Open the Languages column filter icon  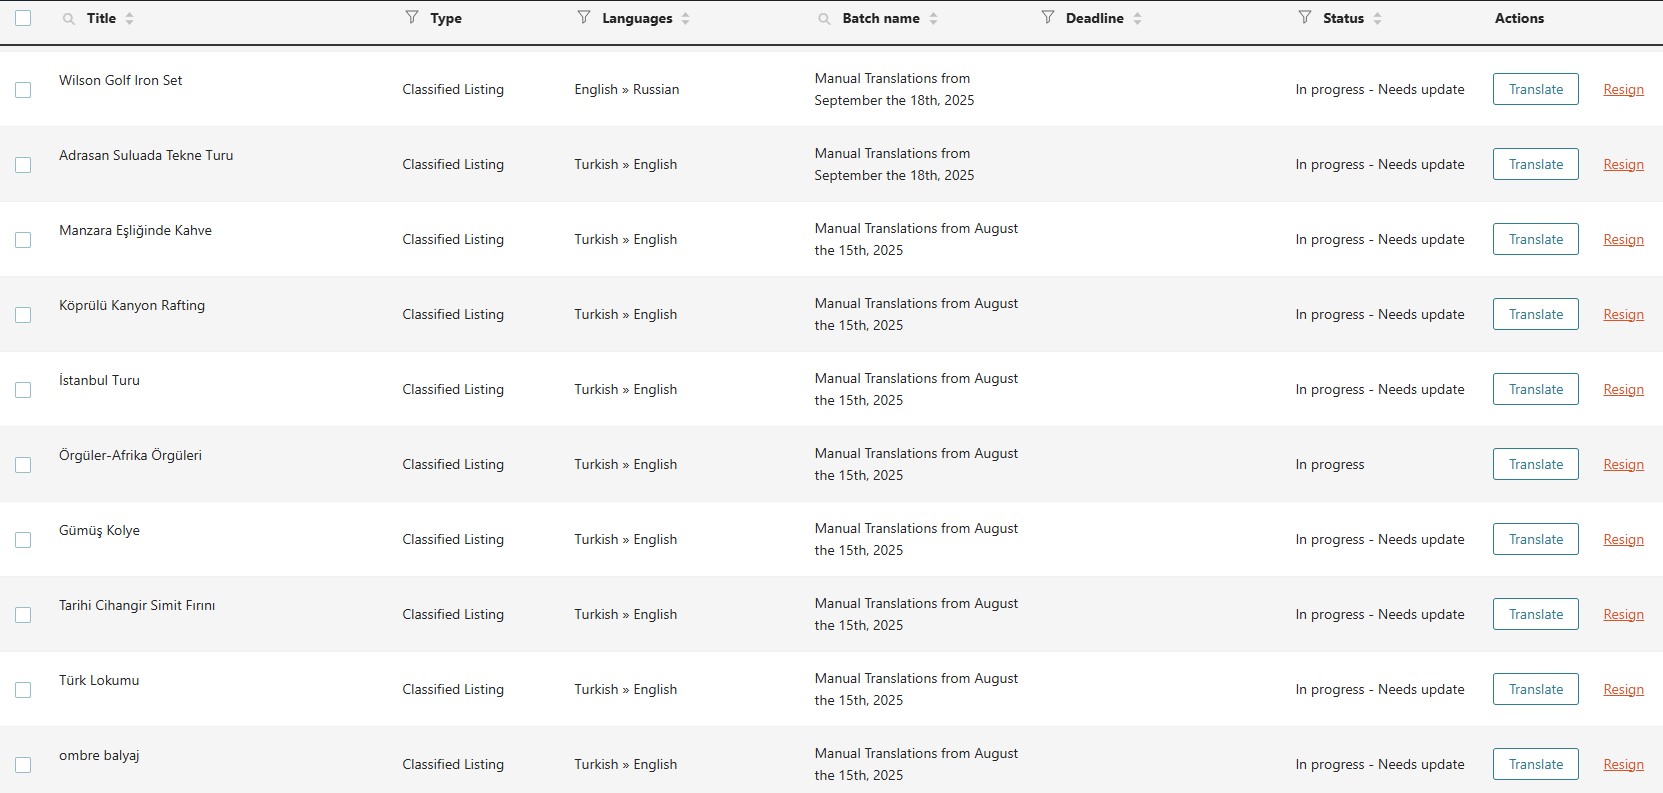[584, 18]
